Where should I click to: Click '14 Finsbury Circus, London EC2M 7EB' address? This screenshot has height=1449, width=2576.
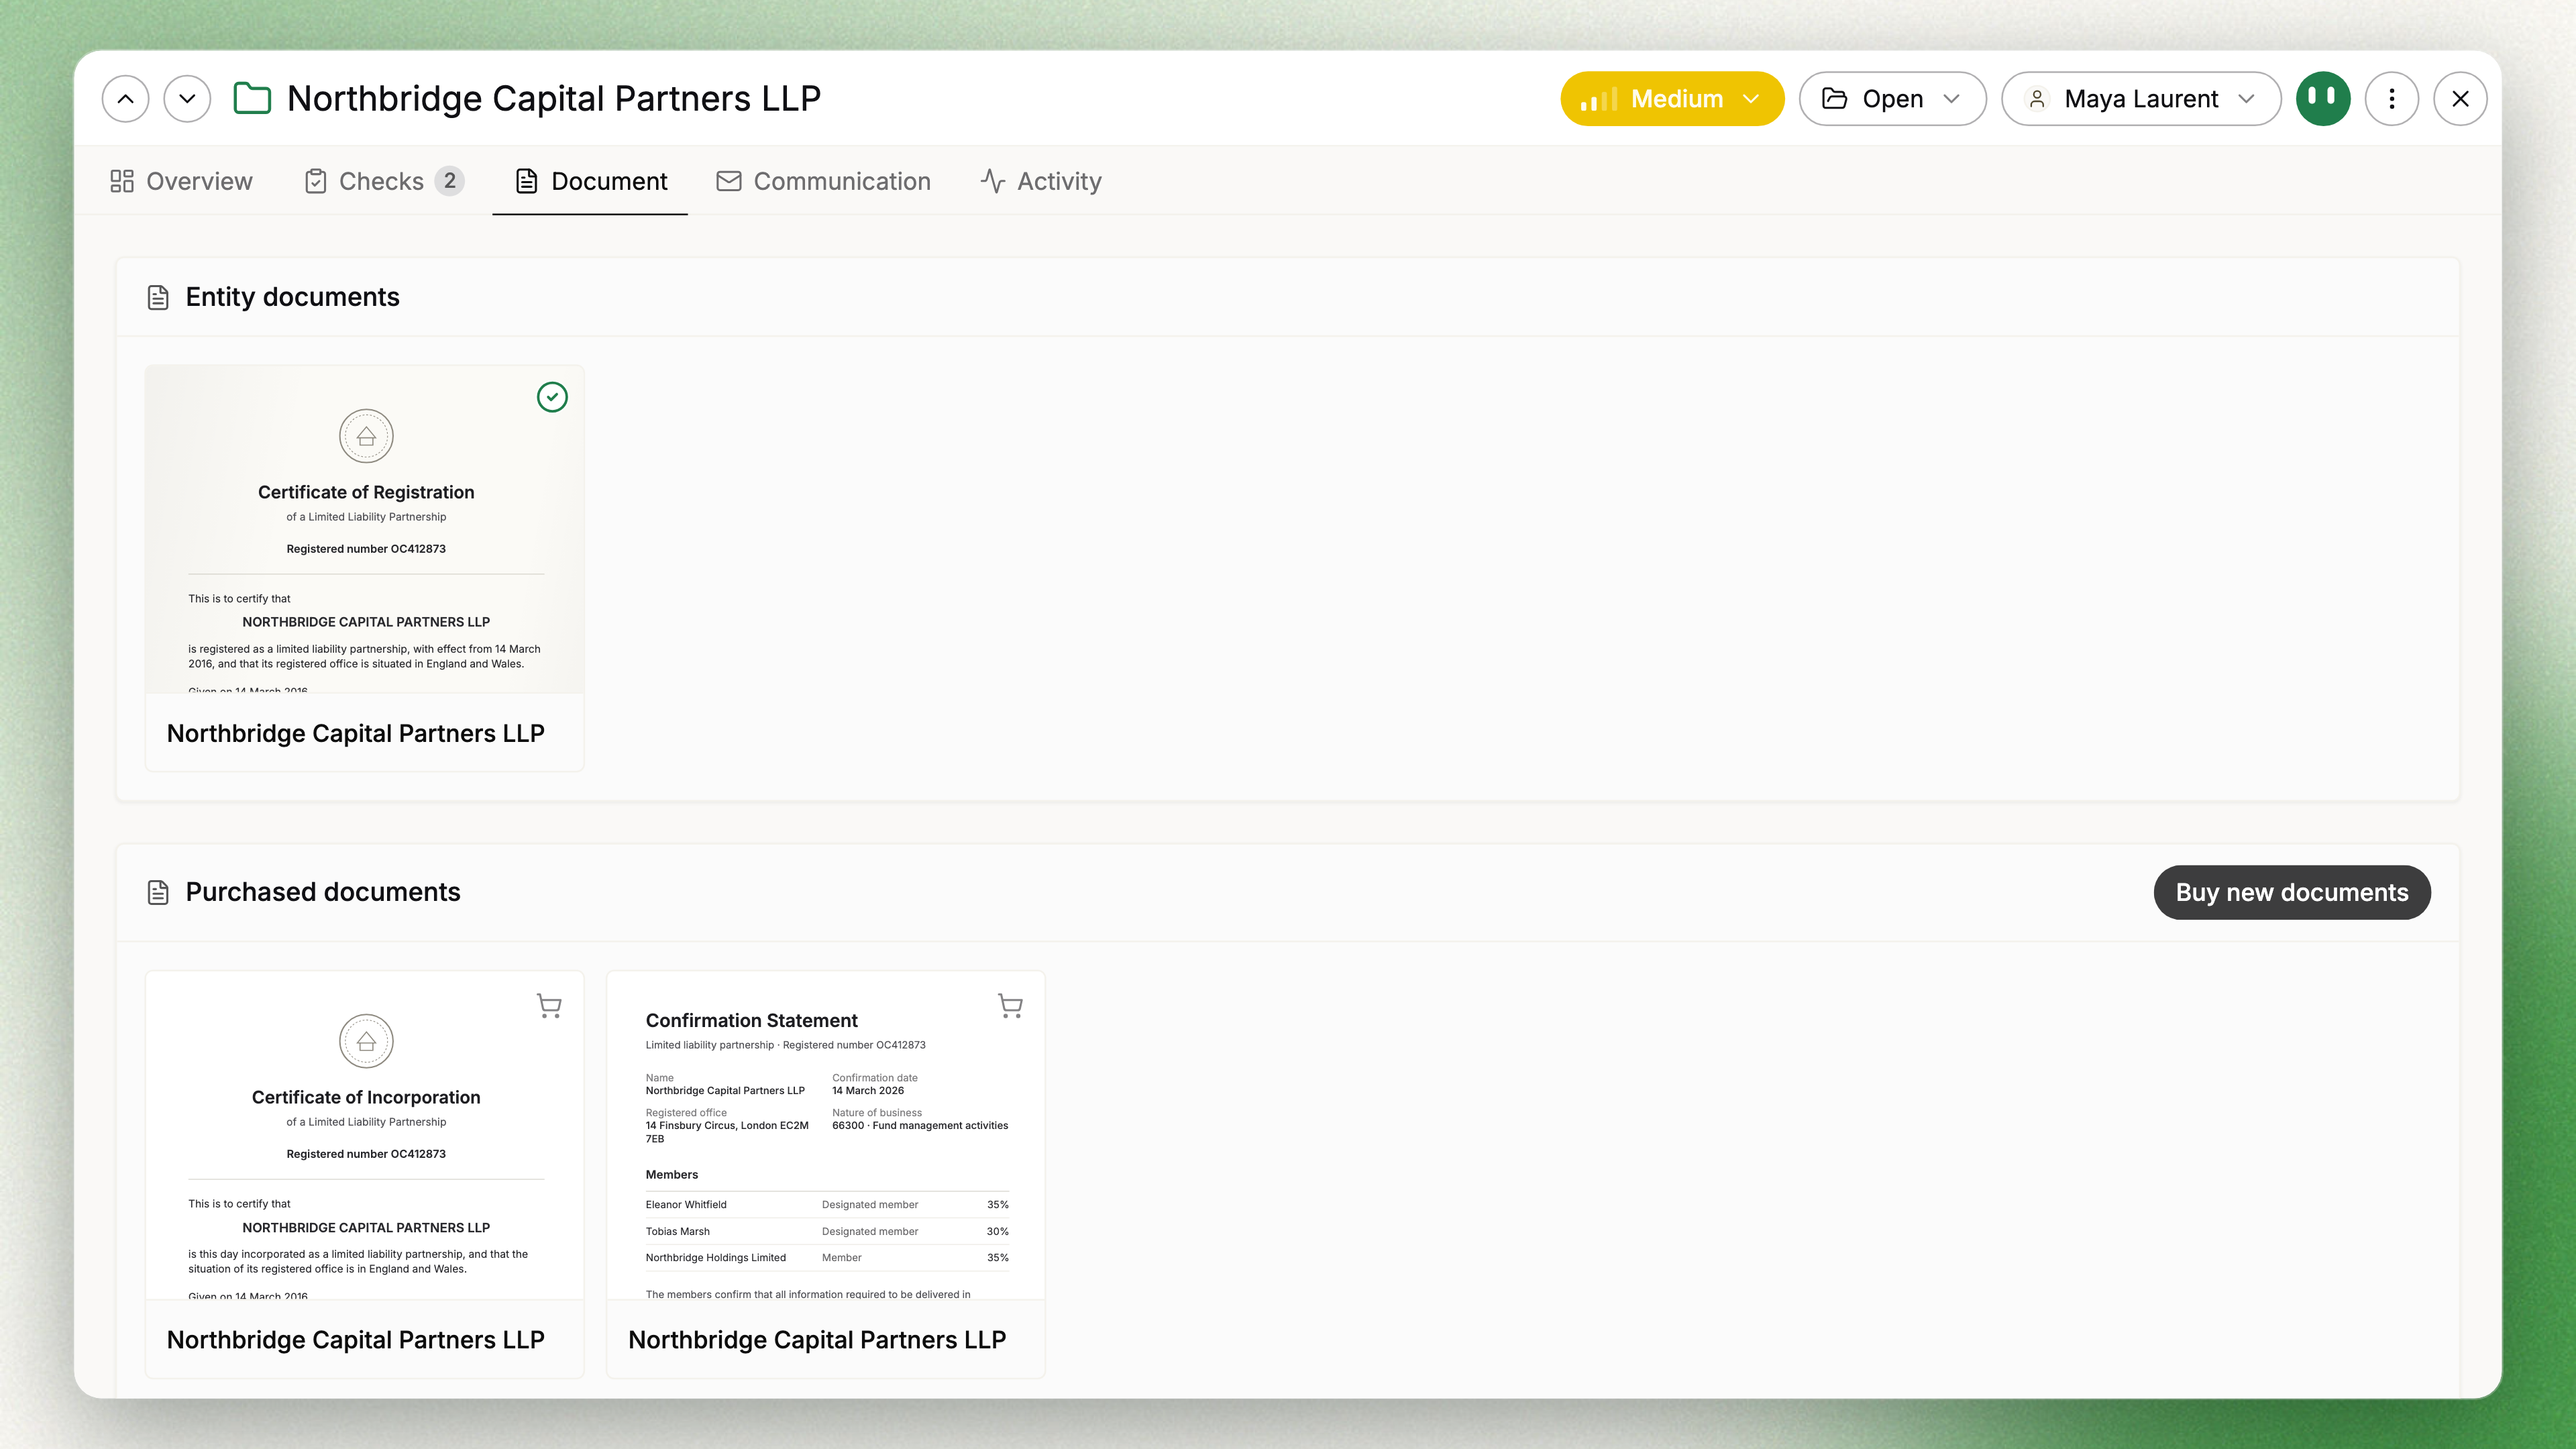pos(727,1132)
